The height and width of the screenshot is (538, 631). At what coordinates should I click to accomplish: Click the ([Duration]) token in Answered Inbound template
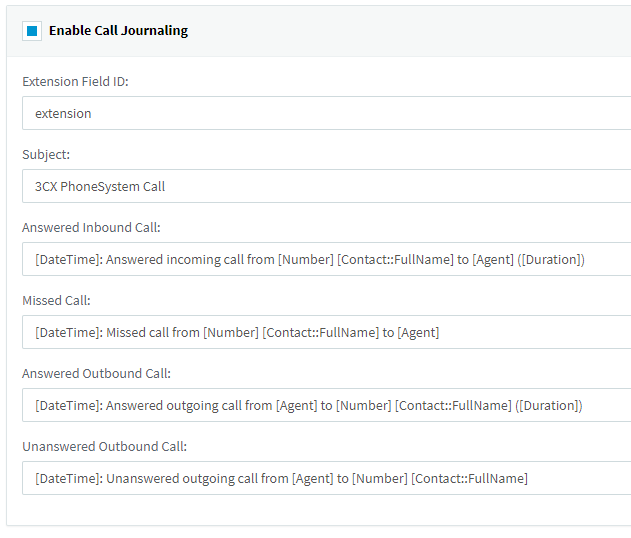(x=549, y=260)
